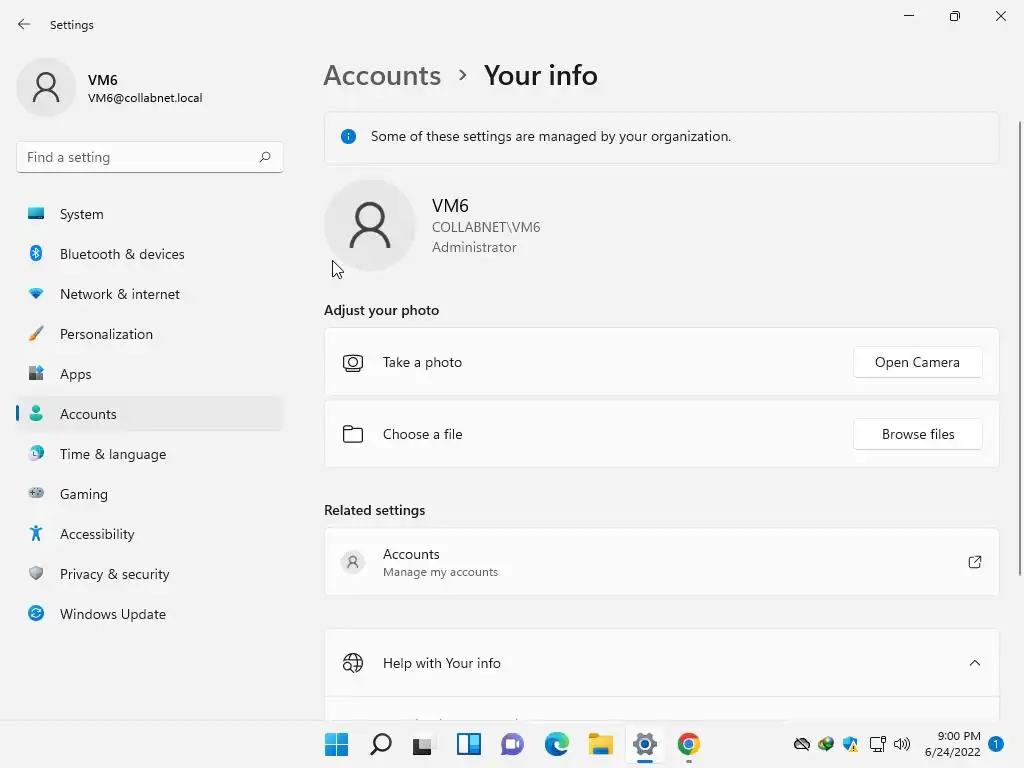Click the large VM6 profile avatar
1024x768 pixels.
[370, 225]
